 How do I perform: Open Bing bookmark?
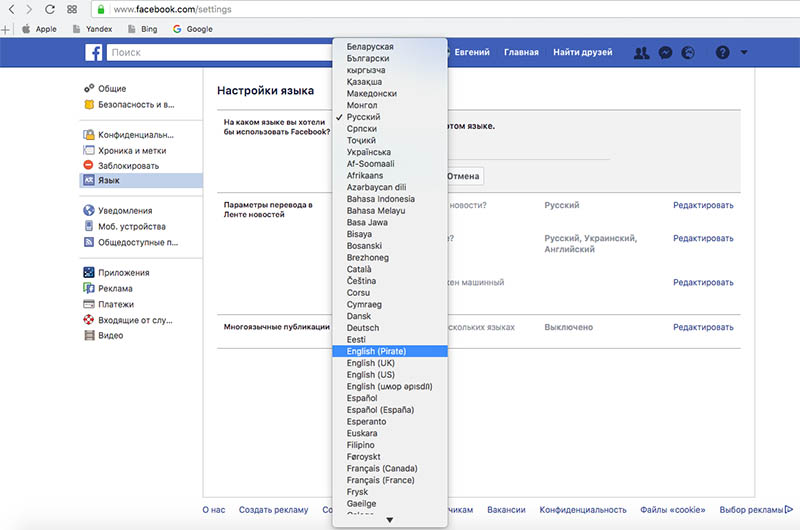click(x=142, y=29)
